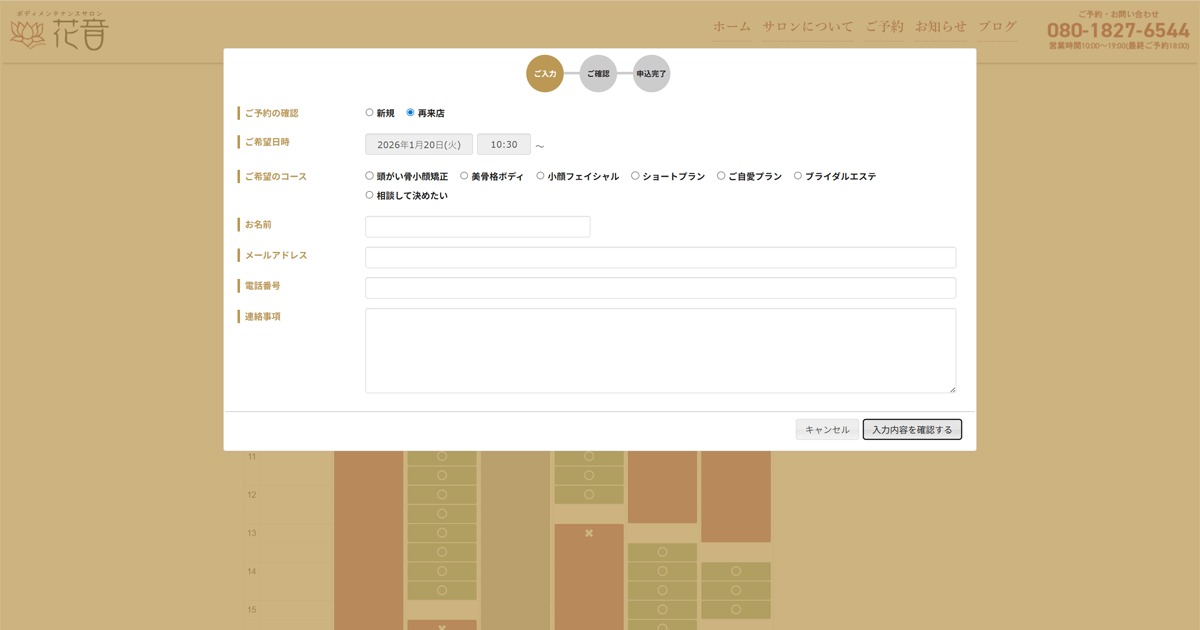This screenshot has height=630, width=1200.
Task: Select the 再来店 radio button
Action: [x=410, y=113]
